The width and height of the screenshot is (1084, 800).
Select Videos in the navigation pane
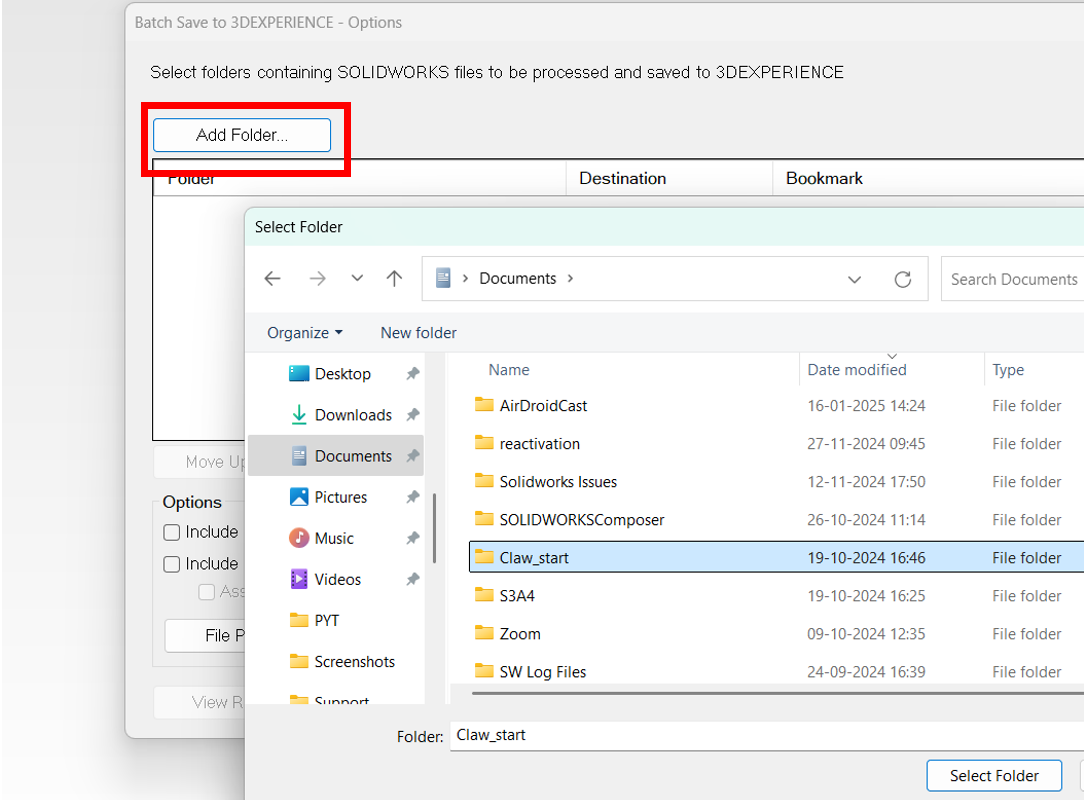tap(337, 579)
